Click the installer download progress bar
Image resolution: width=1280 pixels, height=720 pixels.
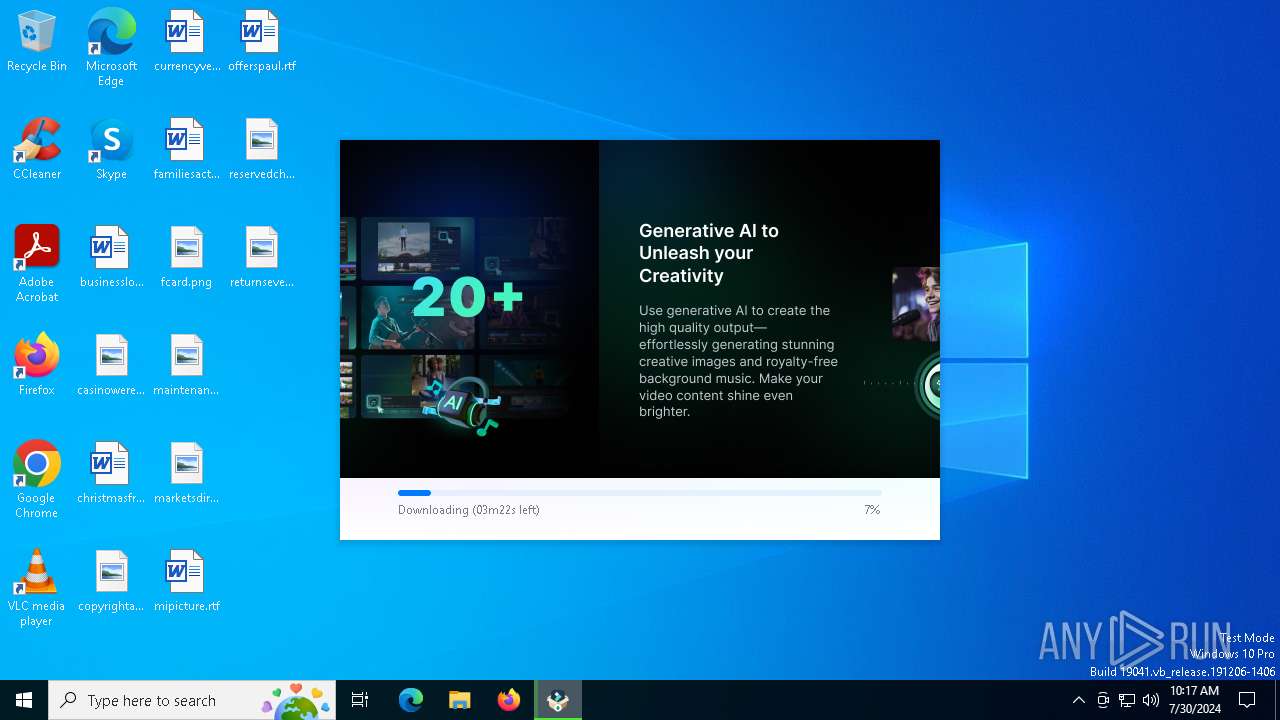pos(640,493)
